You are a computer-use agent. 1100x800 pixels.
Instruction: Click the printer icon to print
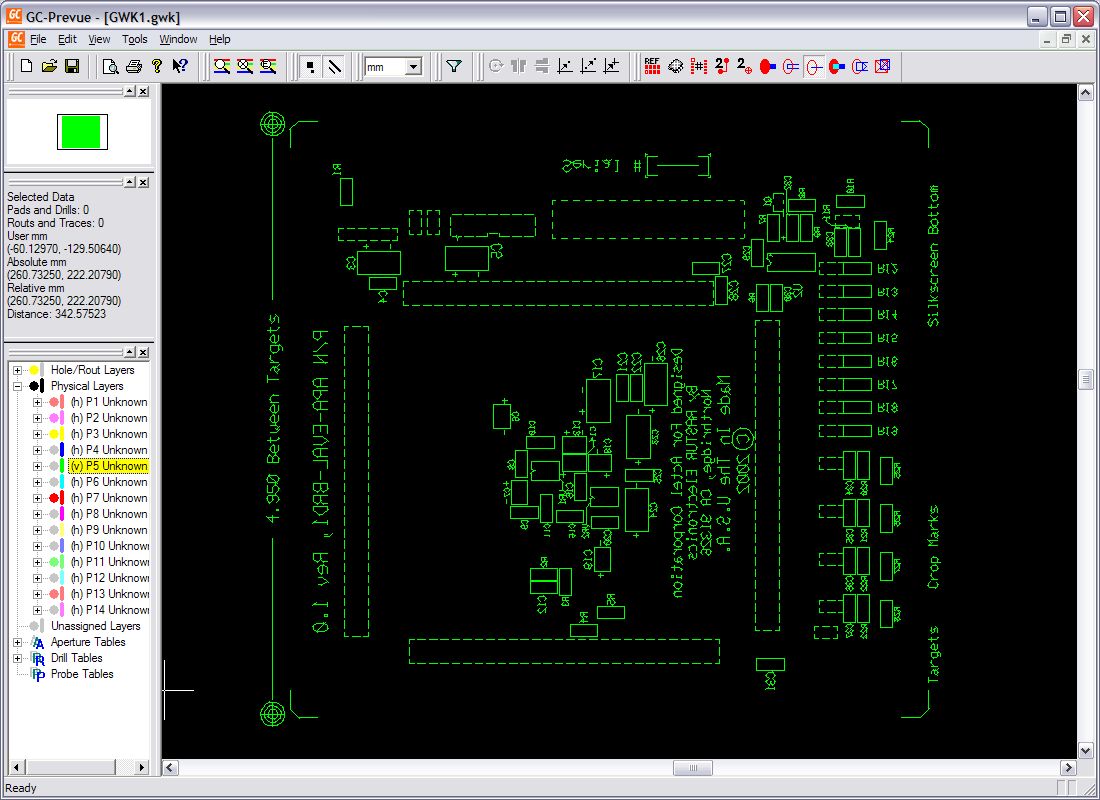point(133,67)
